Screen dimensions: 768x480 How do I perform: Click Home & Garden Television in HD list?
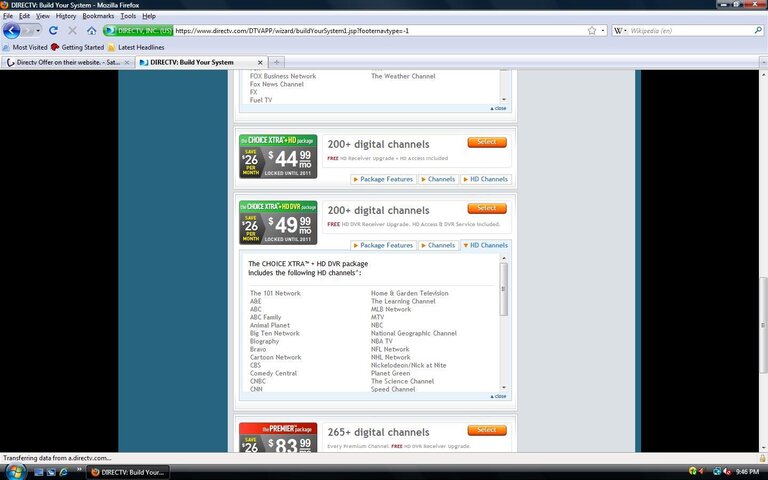click(x=409, y=293)
